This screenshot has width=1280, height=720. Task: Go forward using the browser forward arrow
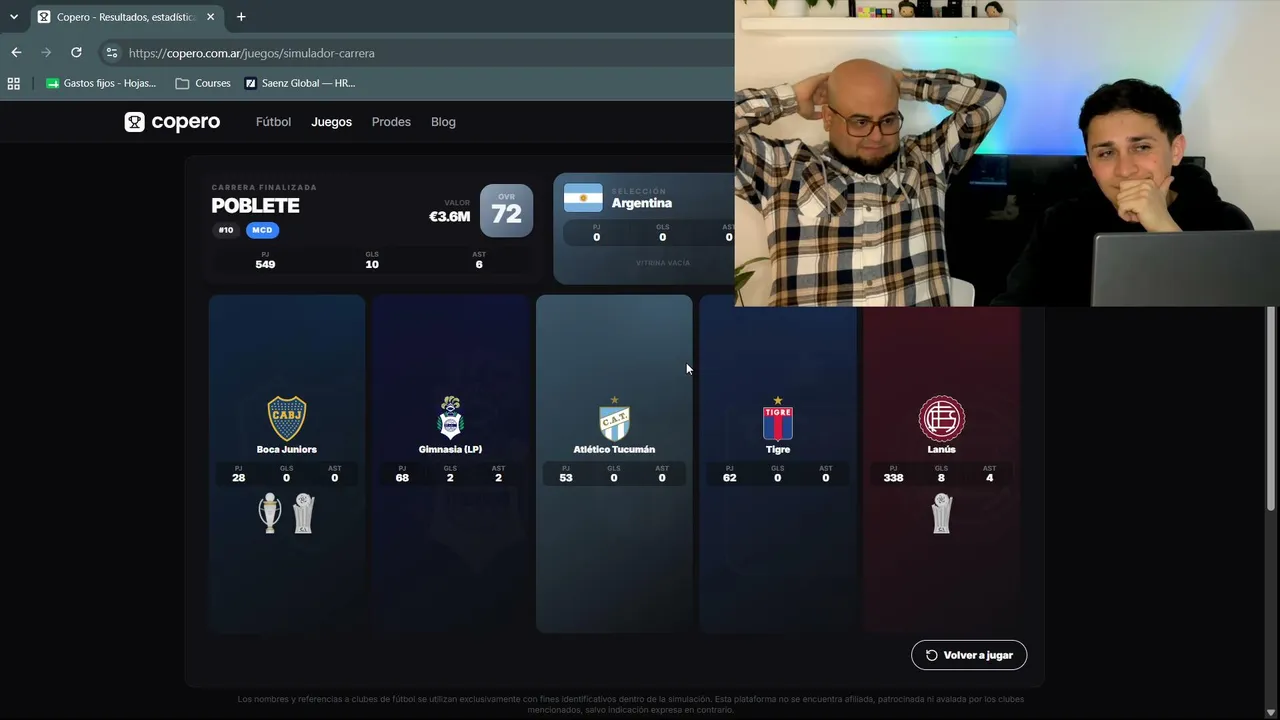(46, 52)
